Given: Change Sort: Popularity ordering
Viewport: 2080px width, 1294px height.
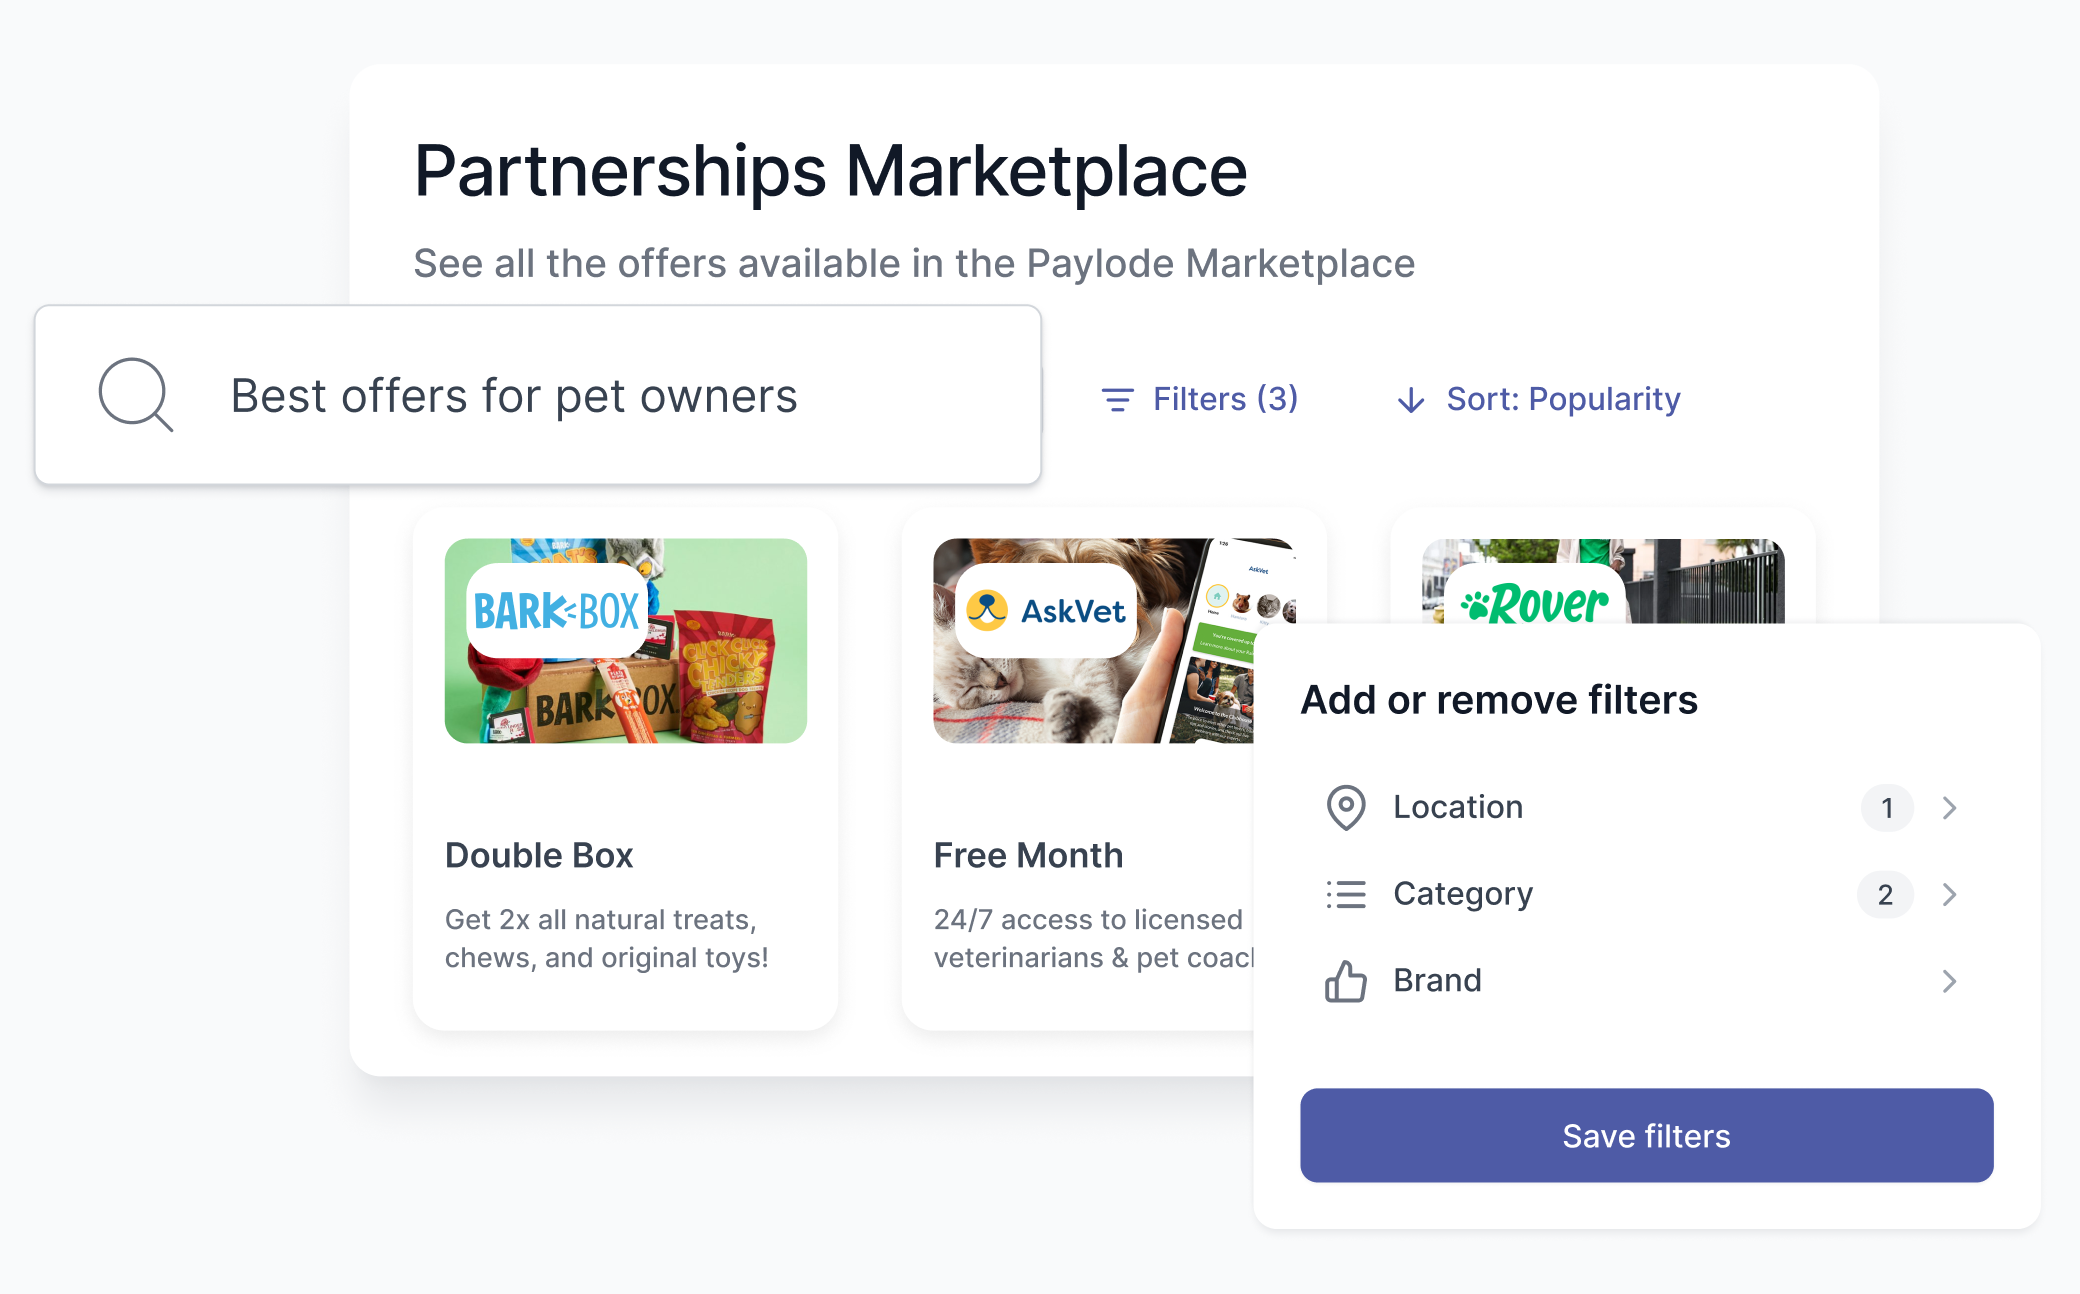Looking at the screenshot, I should [1562, 399].
